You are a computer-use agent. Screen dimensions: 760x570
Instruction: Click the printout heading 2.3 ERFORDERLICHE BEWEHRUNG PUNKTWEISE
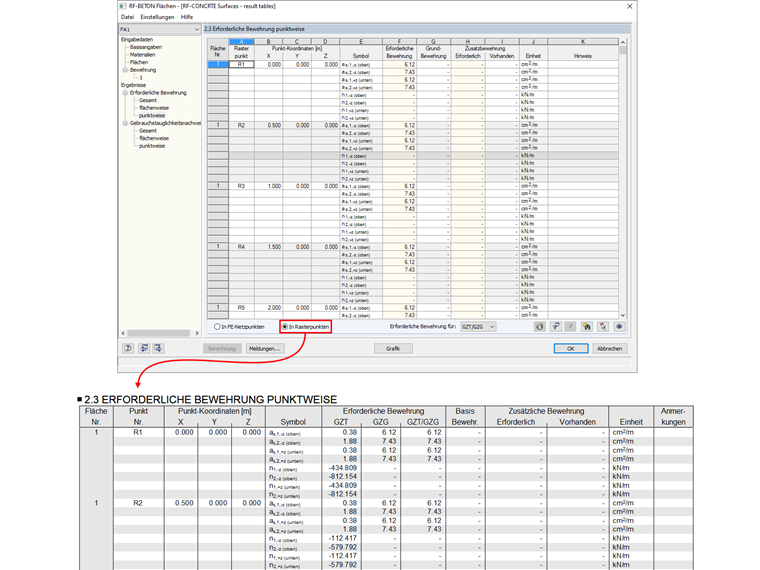(x=210, y=399)
